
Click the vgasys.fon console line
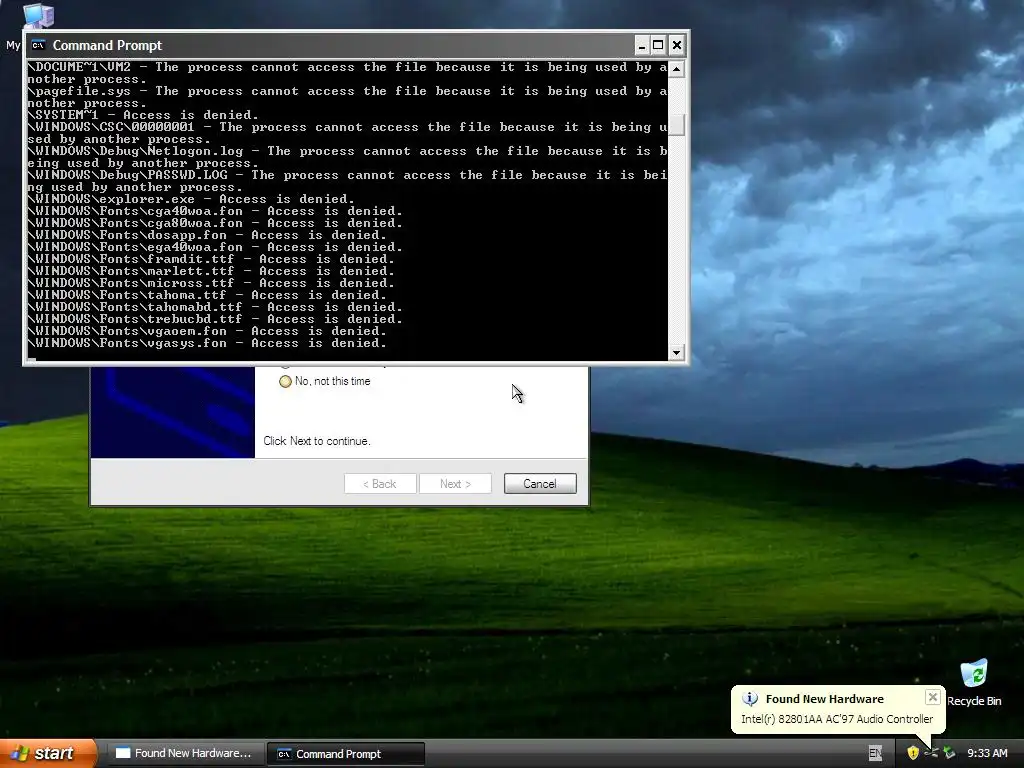pyautogui.click(x=207, y=344)
